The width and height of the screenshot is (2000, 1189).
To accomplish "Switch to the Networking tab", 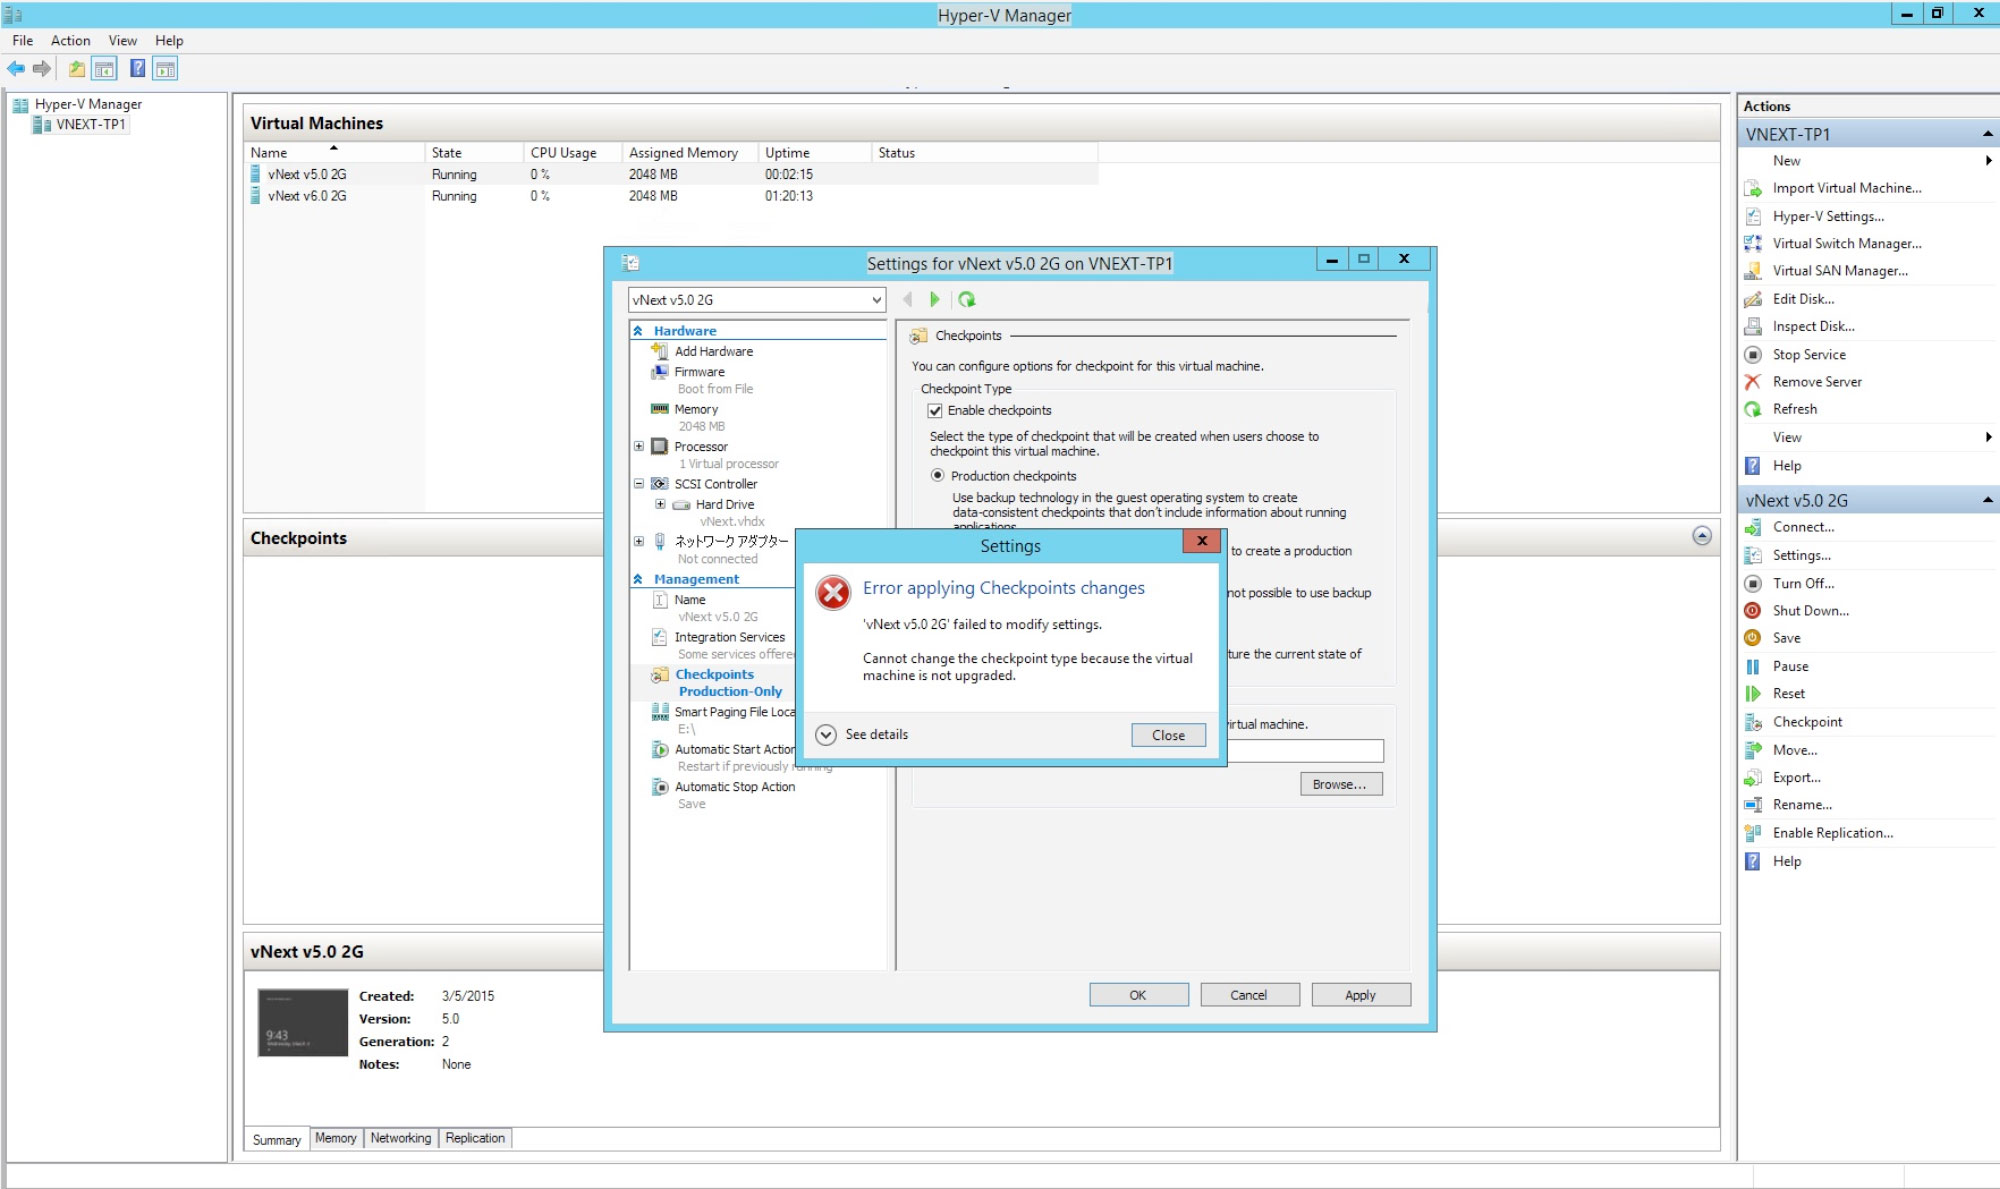I will (400, 1138).
